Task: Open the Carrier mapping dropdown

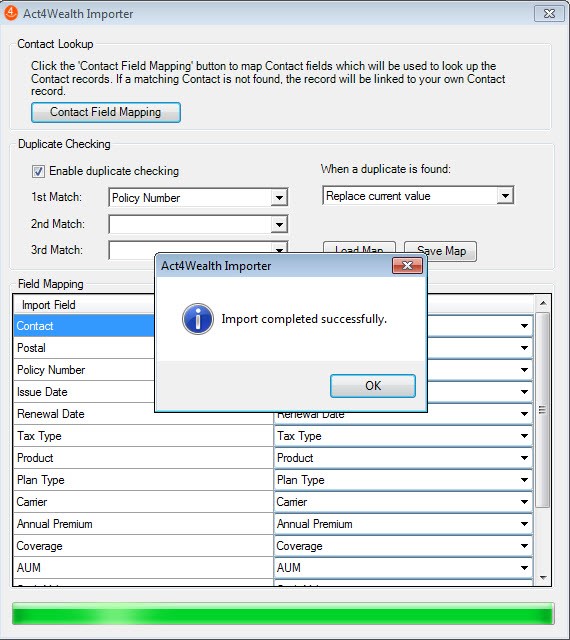Action: coord(524,502)
